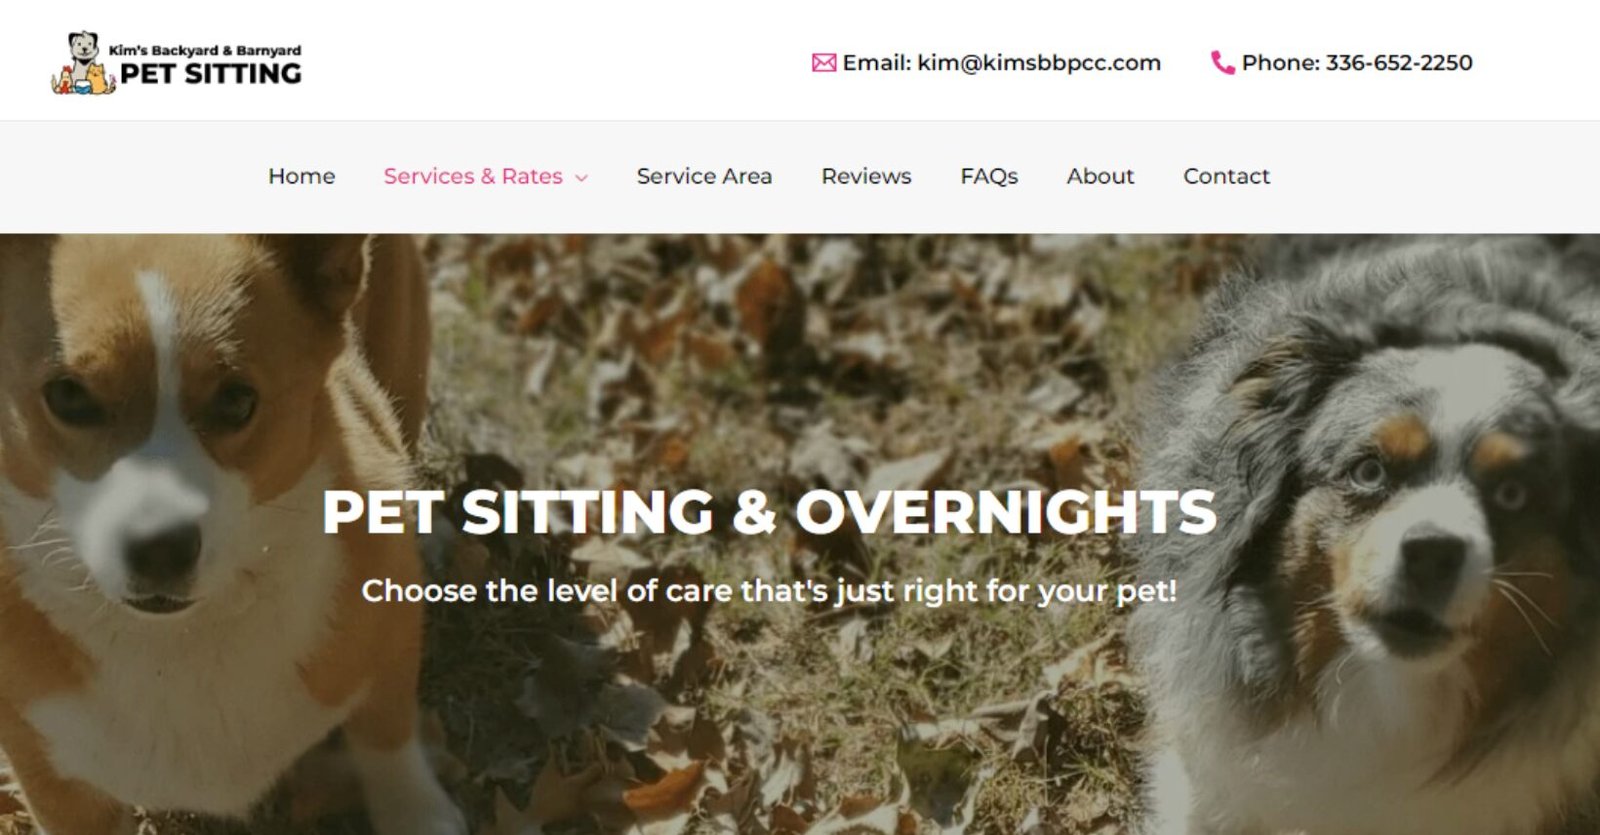Open the Contact page
The height and width of the screenshot is (835, 1600).
1226,176
